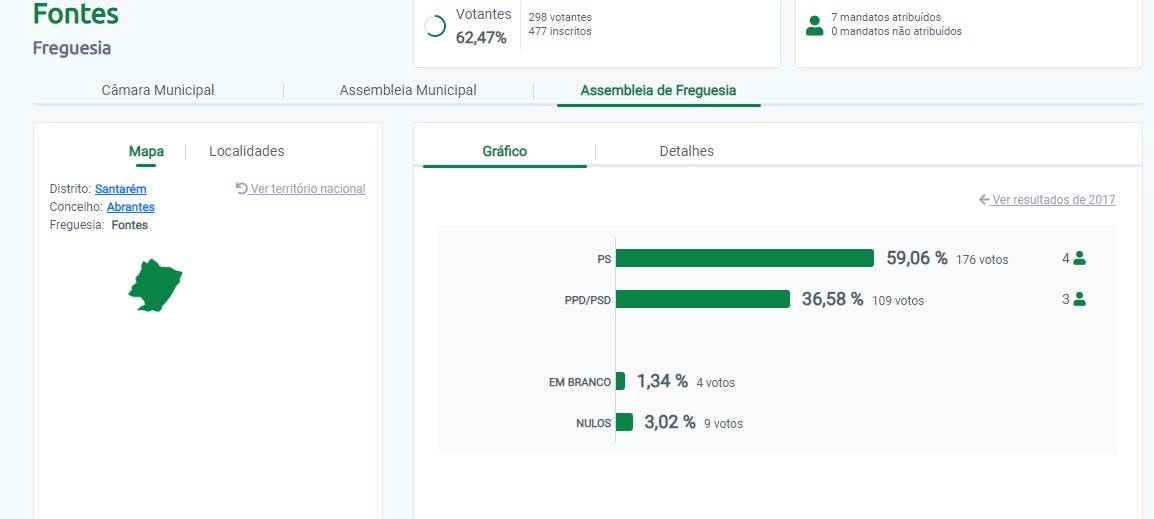This screenshot has width=1154, height=519.
Task: Open the Câmara Municipal tab
Action: click(x=158, y=90)
